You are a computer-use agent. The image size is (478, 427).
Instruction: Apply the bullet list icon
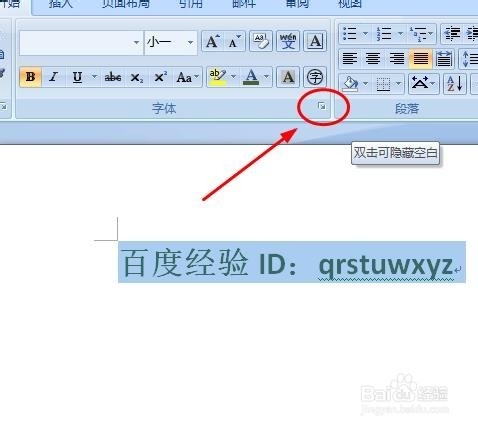[x=350, y=34]
